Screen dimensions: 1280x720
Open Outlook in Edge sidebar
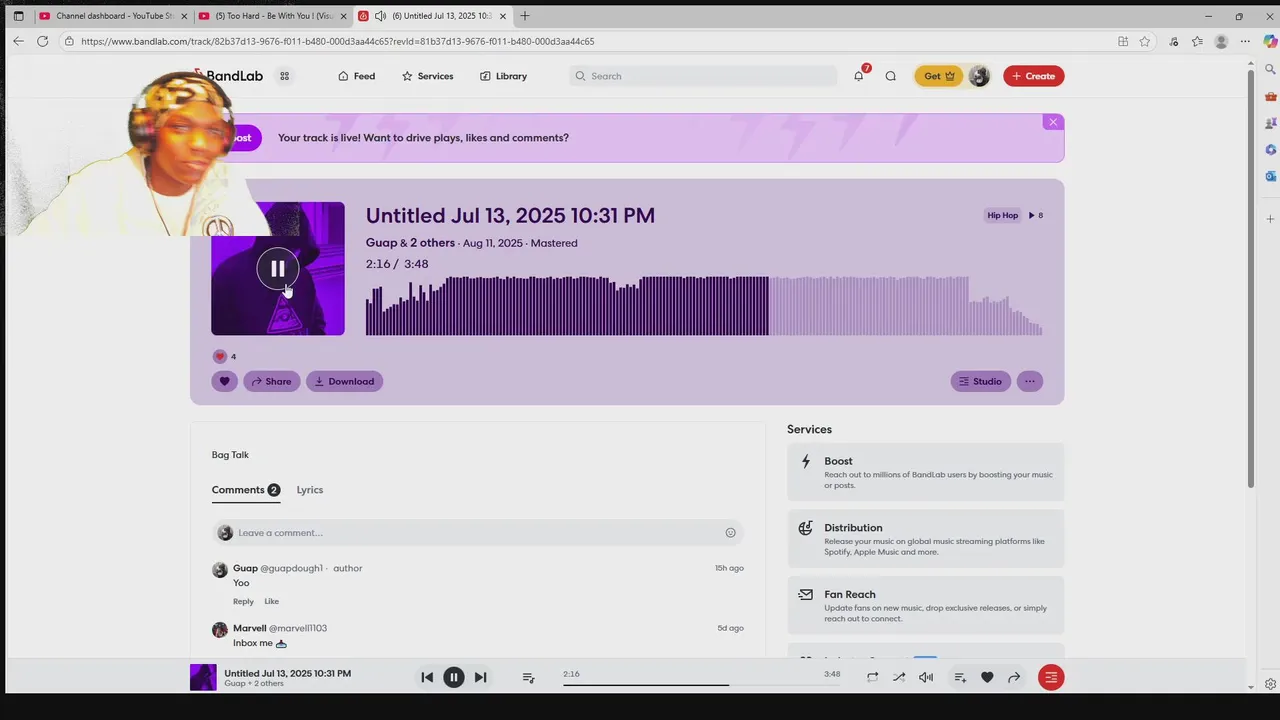1270,176
